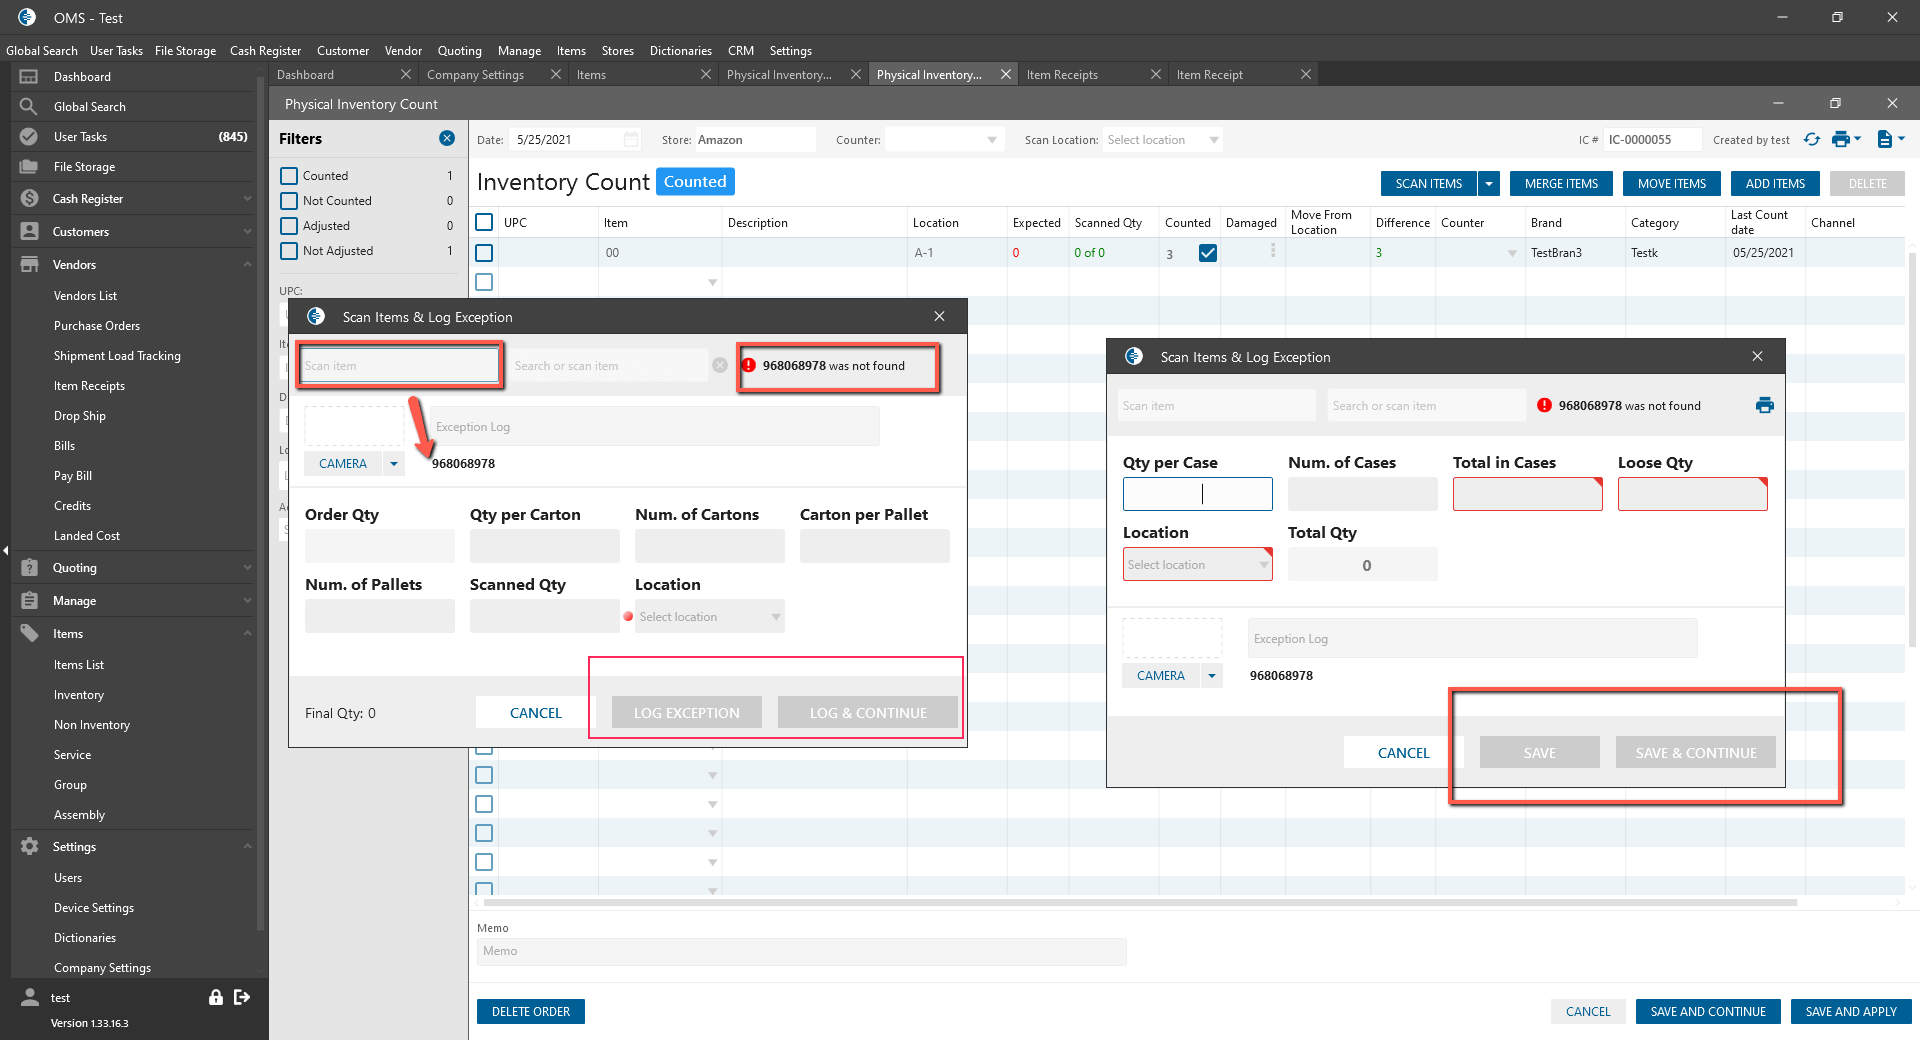
Task: Click the Qty per Case input field
Action: coord(1197,494)
